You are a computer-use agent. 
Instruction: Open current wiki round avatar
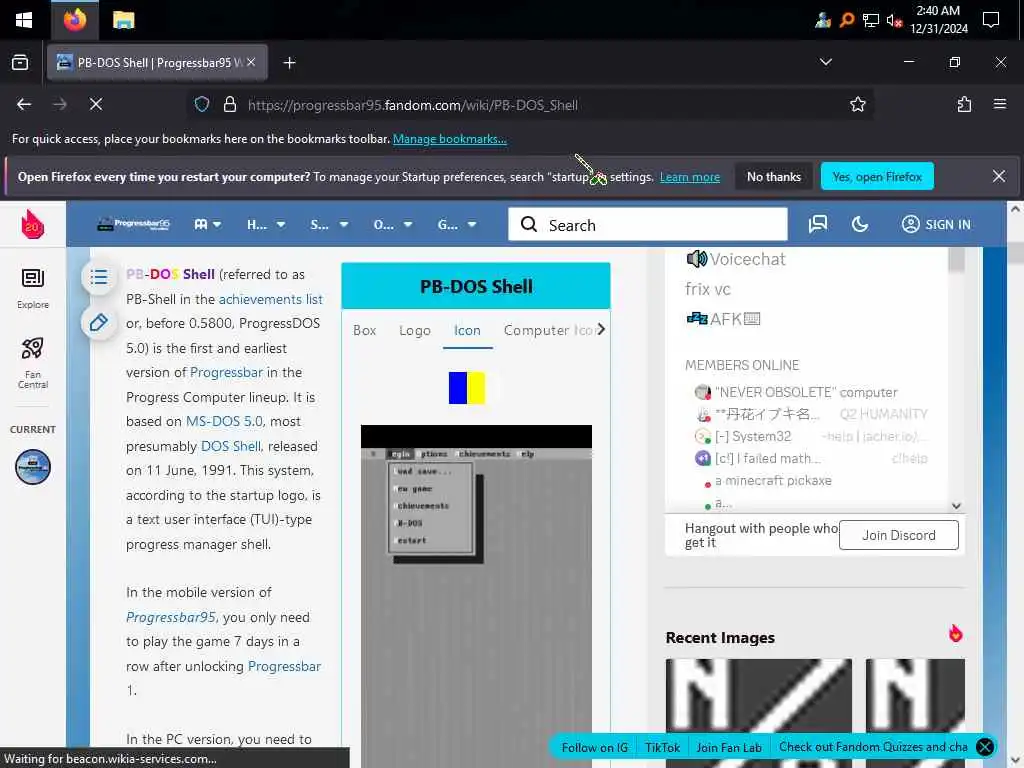click(33, 467)
